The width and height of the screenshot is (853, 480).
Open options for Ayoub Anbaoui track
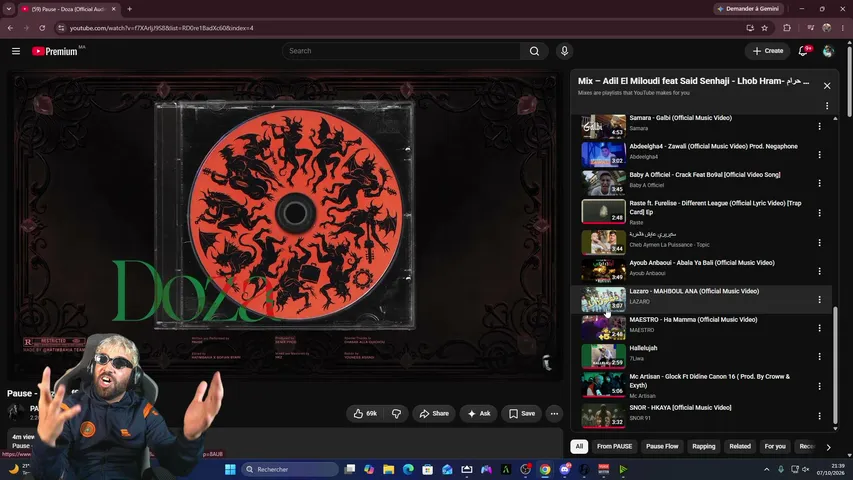pyautogui.click(x=819, y=271)
